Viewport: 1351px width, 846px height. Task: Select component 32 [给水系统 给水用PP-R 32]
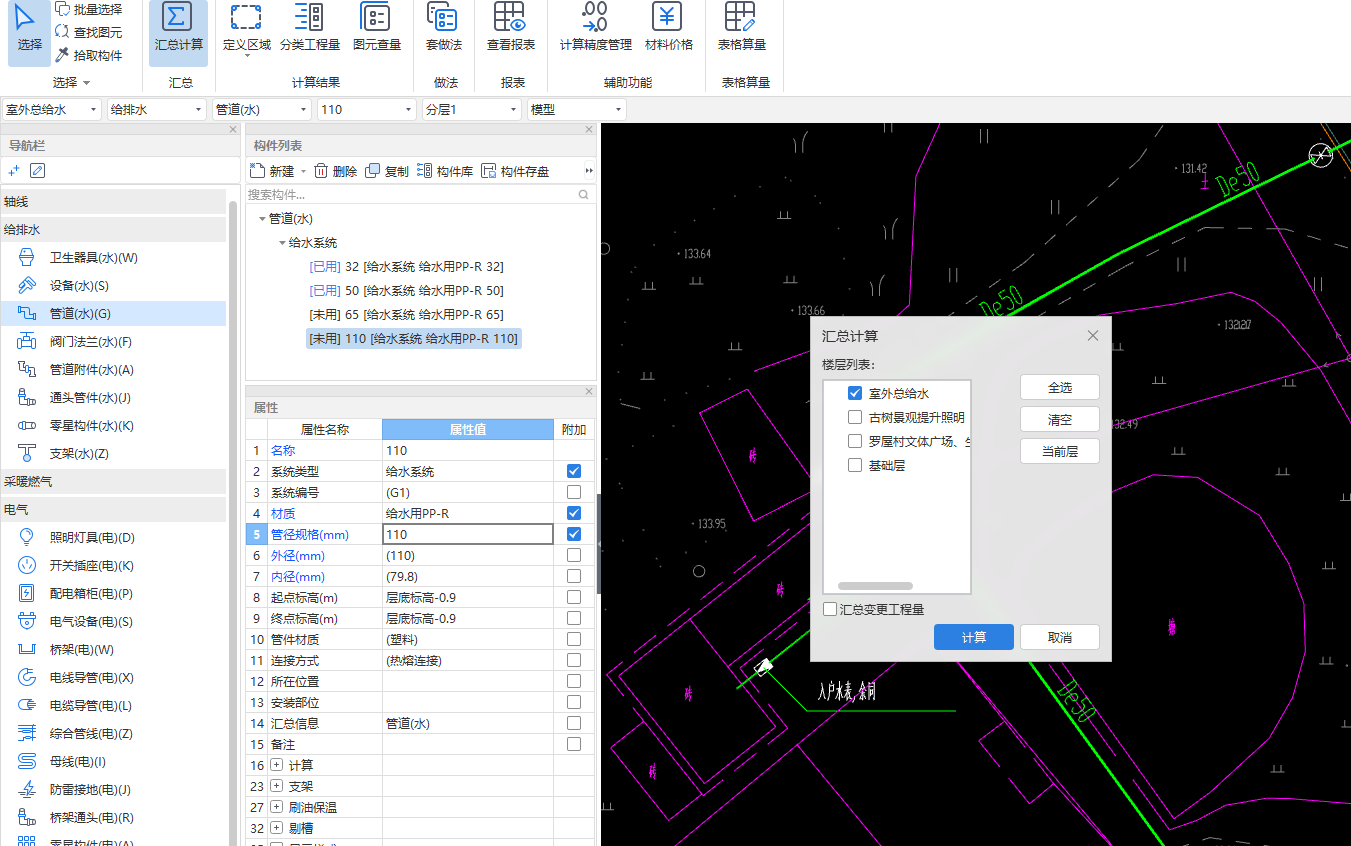coord(407,267)
